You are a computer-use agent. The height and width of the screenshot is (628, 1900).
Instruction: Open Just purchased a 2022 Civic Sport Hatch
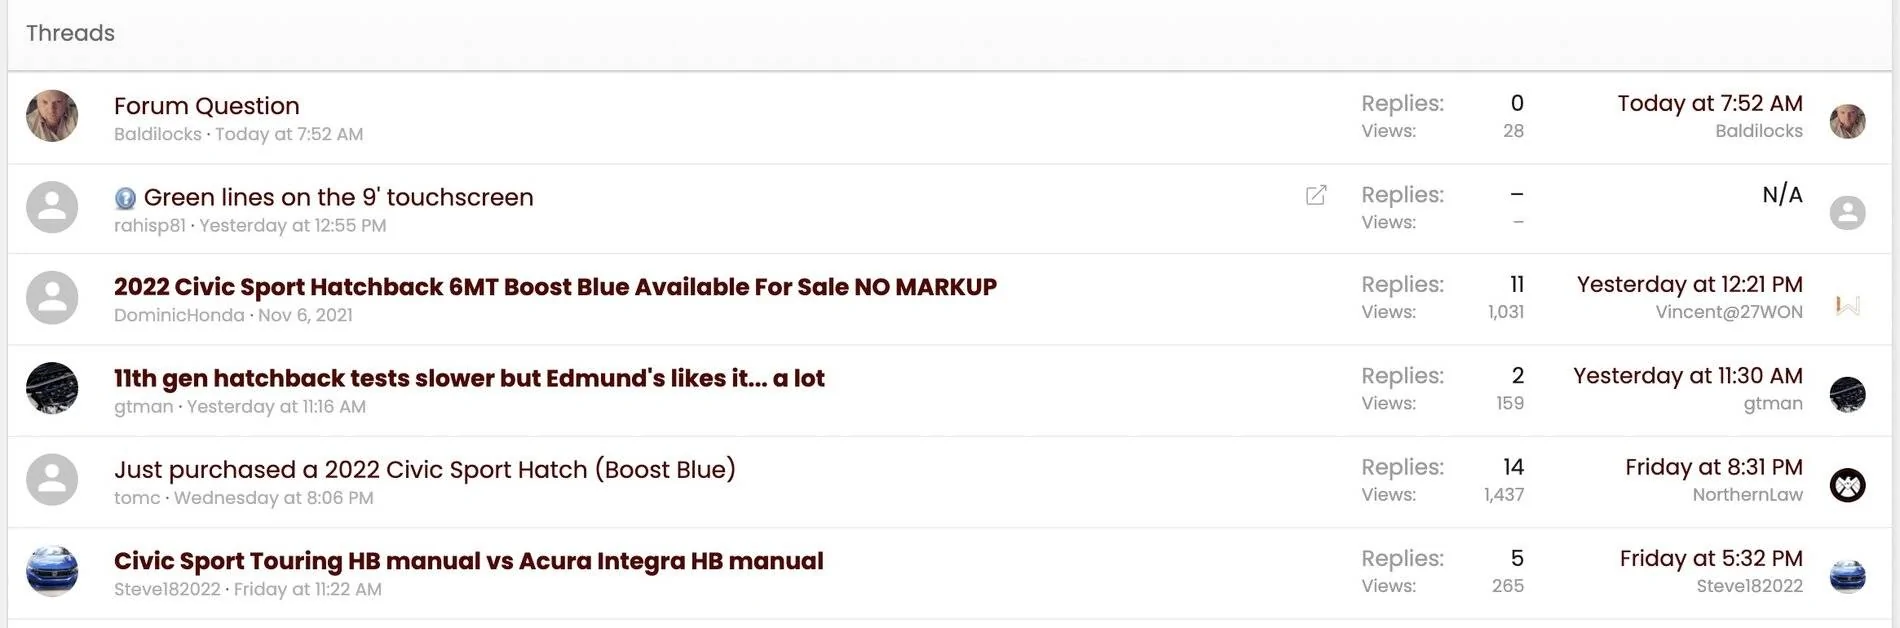click(x=425, y=469)
